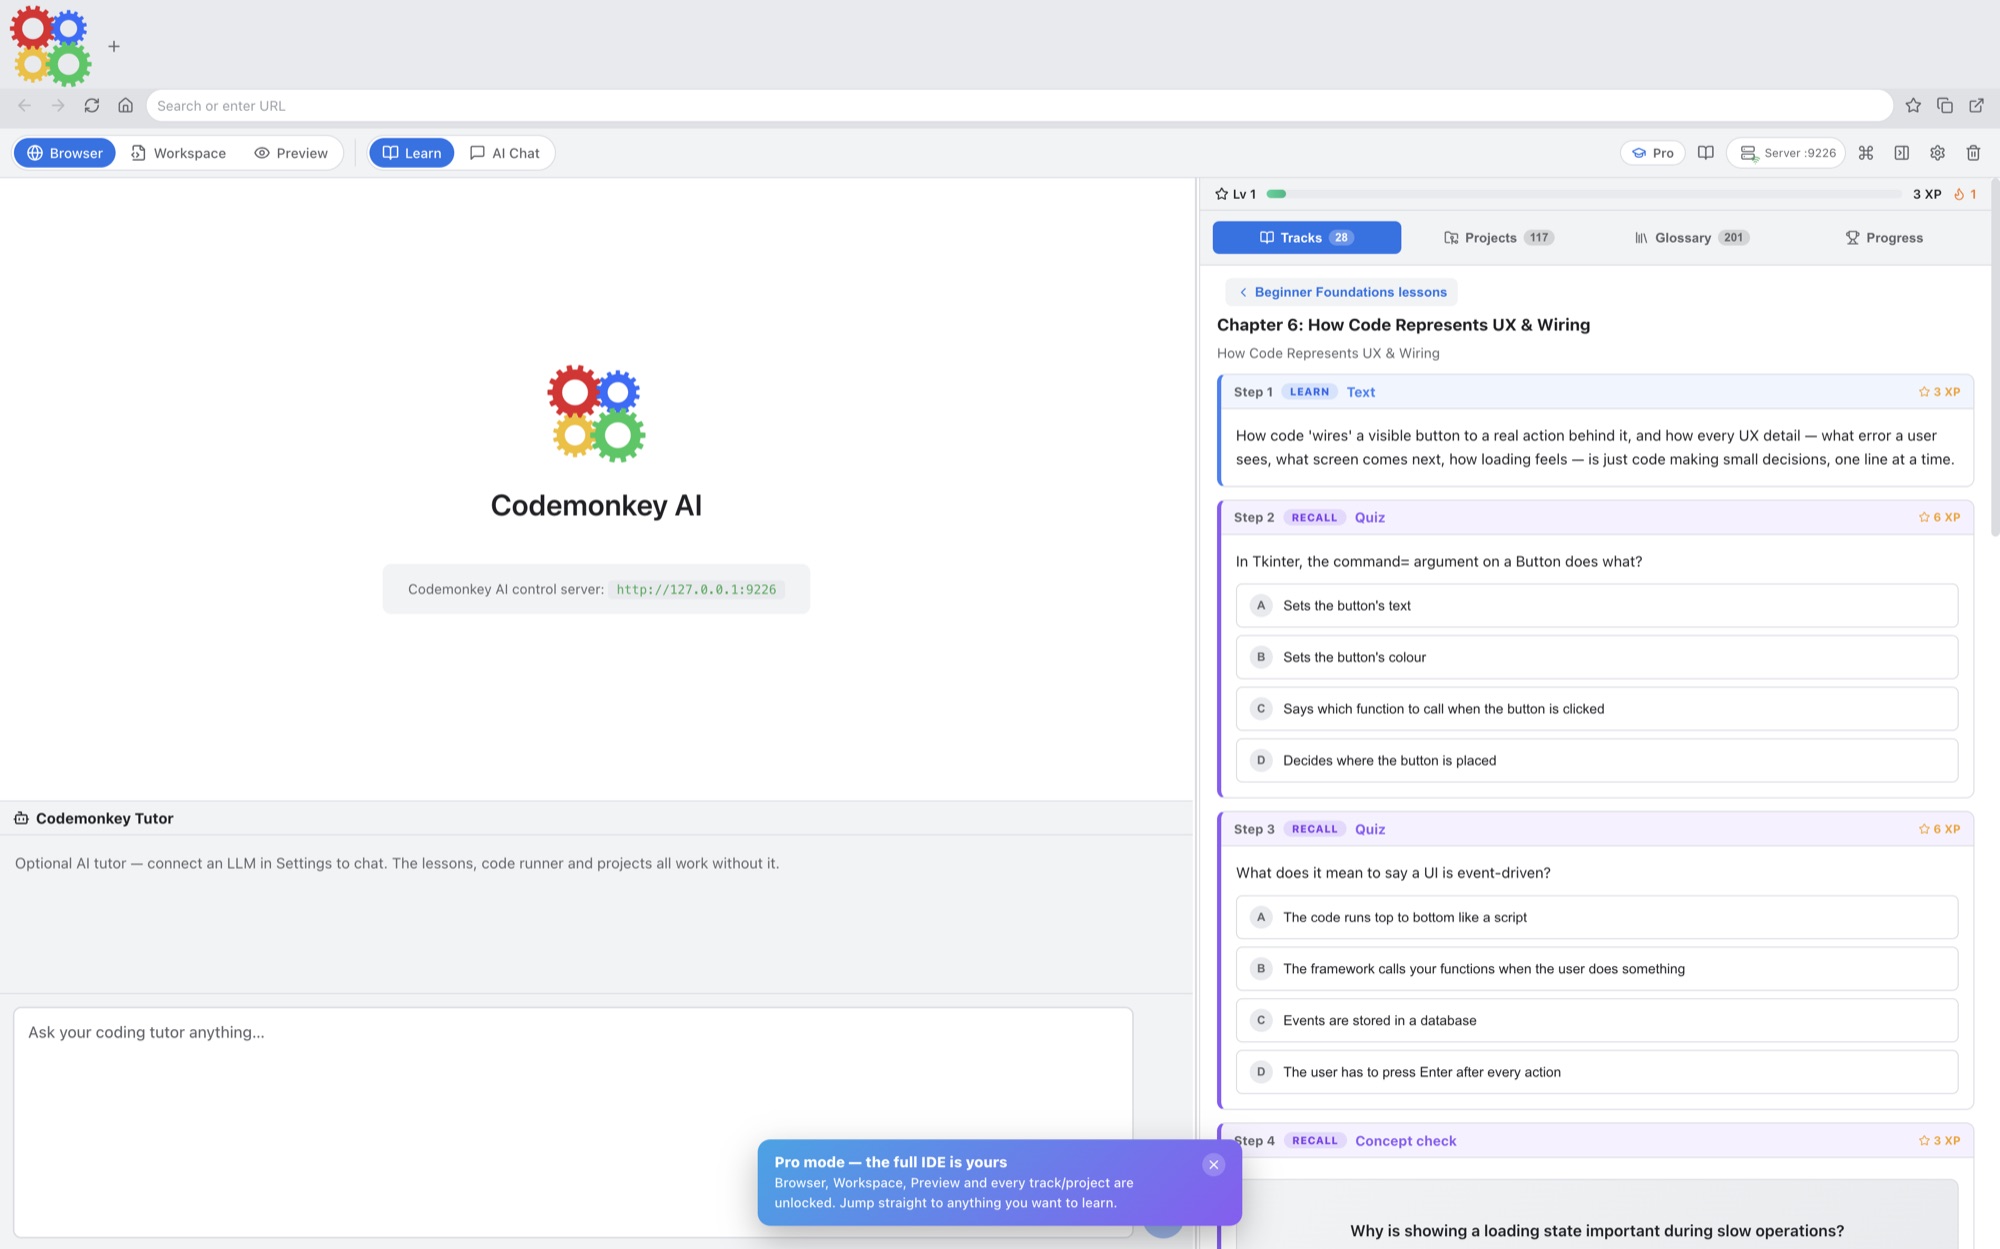Reload the page
Image resolution: width=2000 pixels, height=1249 pixels.
click(92, 105)
